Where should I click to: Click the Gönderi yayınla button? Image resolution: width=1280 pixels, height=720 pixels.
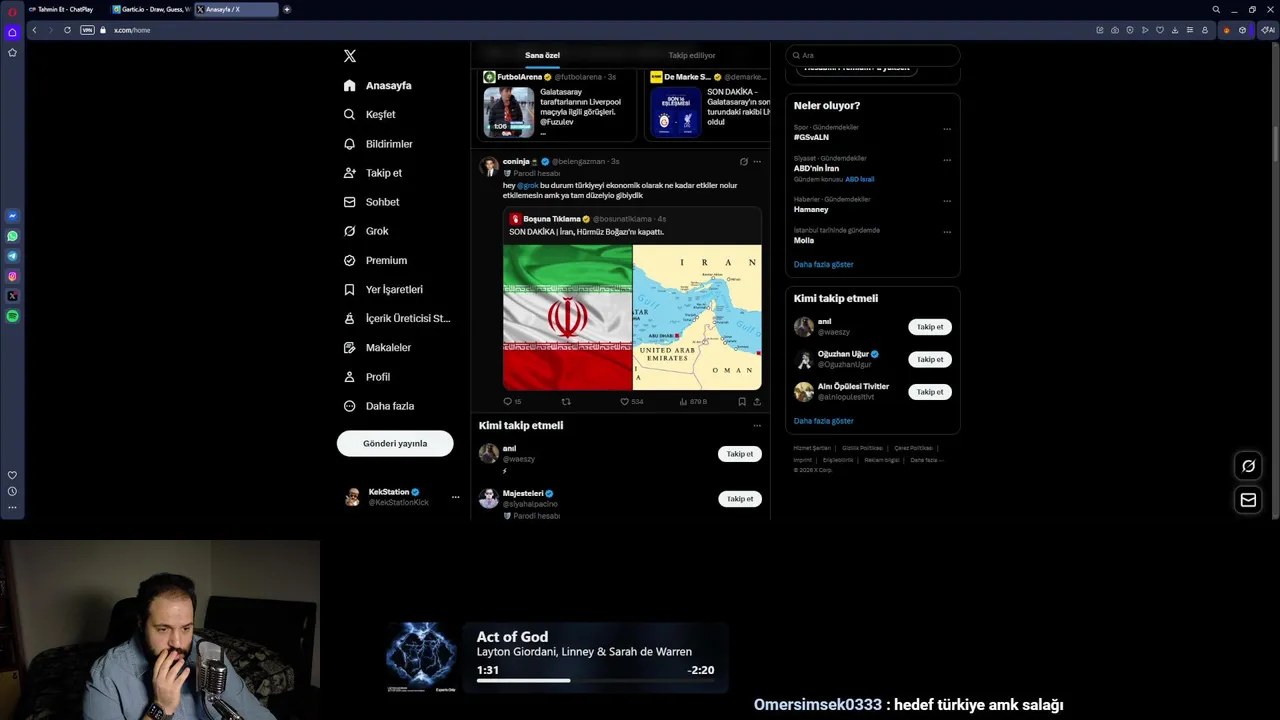pos(395,443)
